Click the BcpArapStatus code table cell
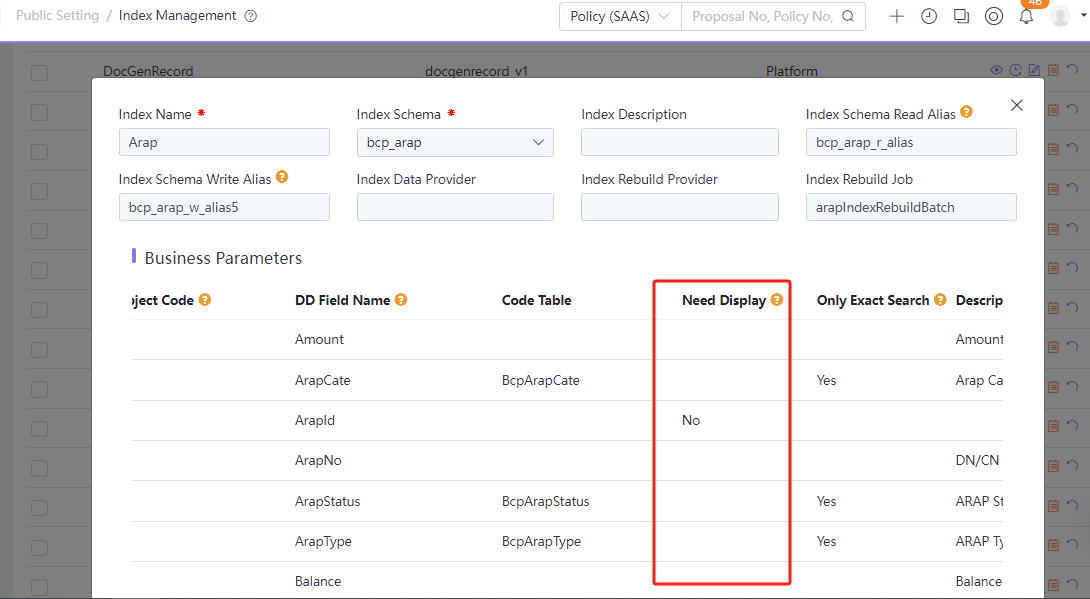The height and width of the screenshot is (599, 1090). click(546, 501)
